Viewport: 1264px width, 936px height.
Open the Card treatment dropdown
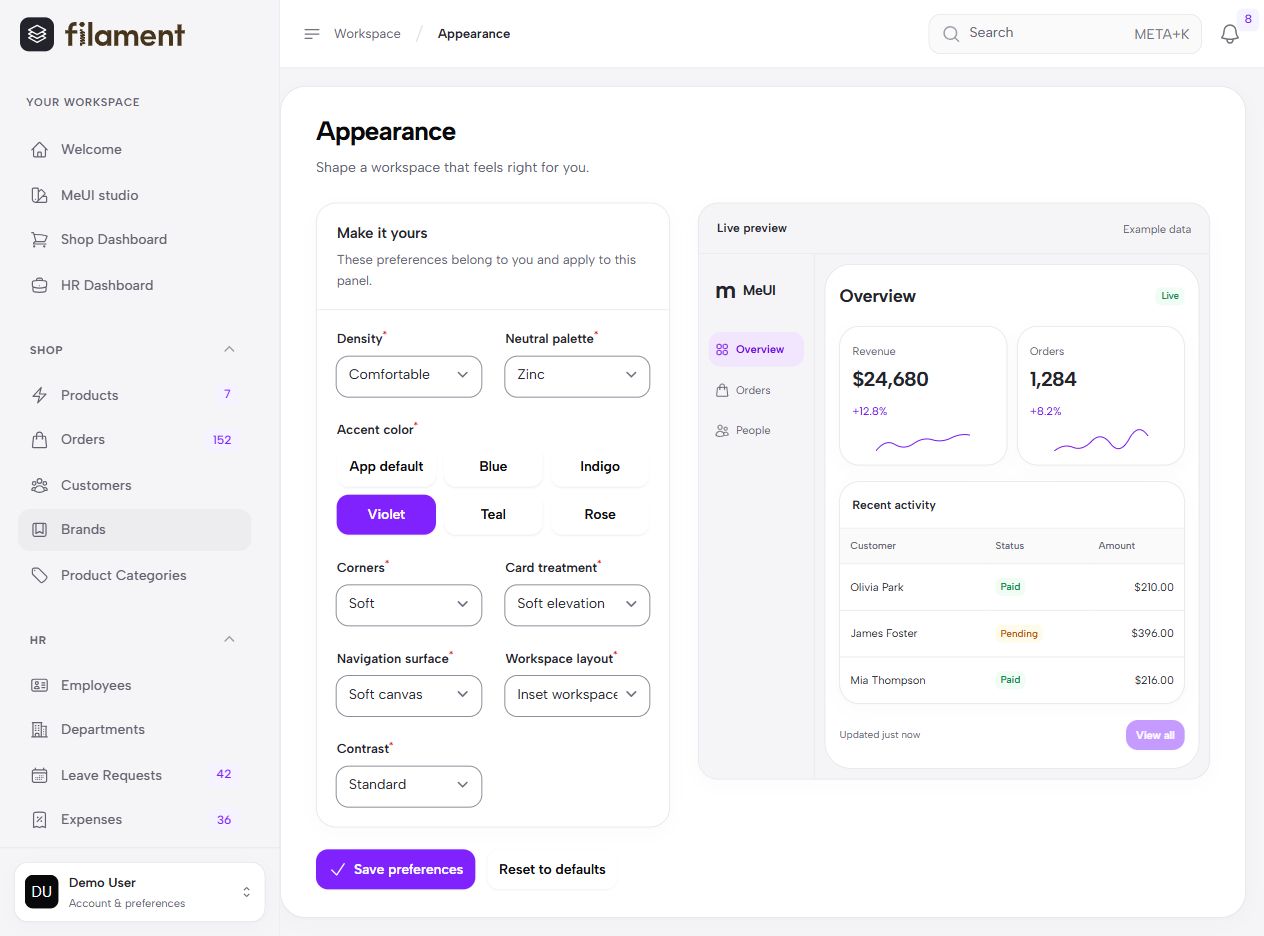coord(577,605)
